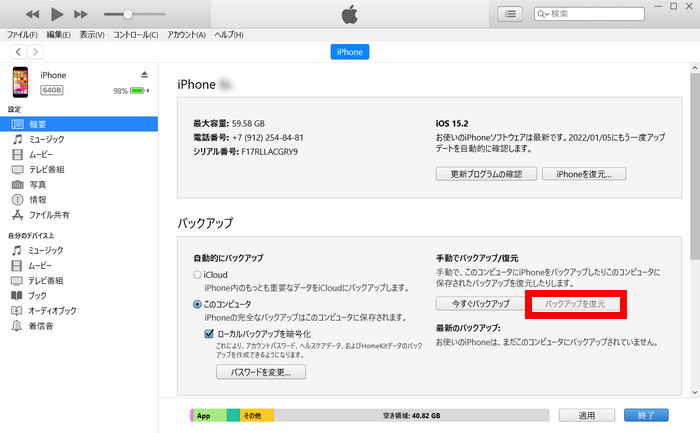Click the 64GB capacity badge
Screen dimensions: 700x433
tap(52, 90)
